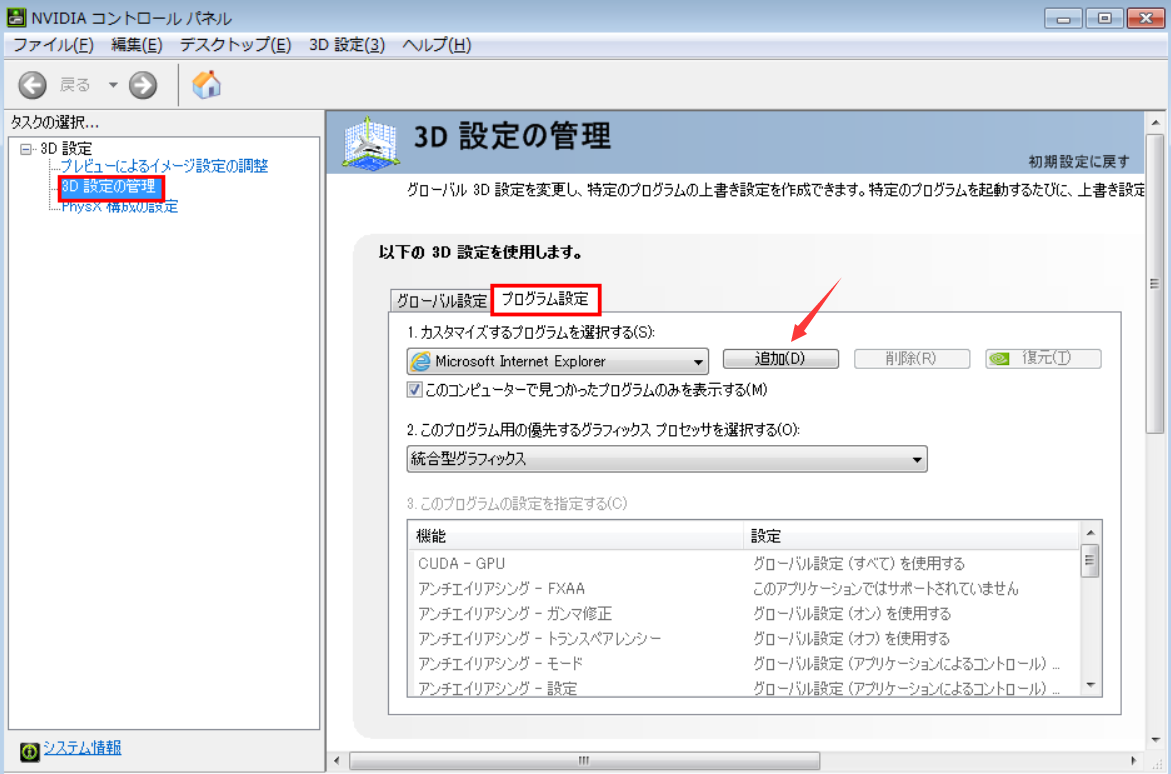Open the ファイル(F) menu
The height and width of the screenshot is (774, 1171).
53,45
